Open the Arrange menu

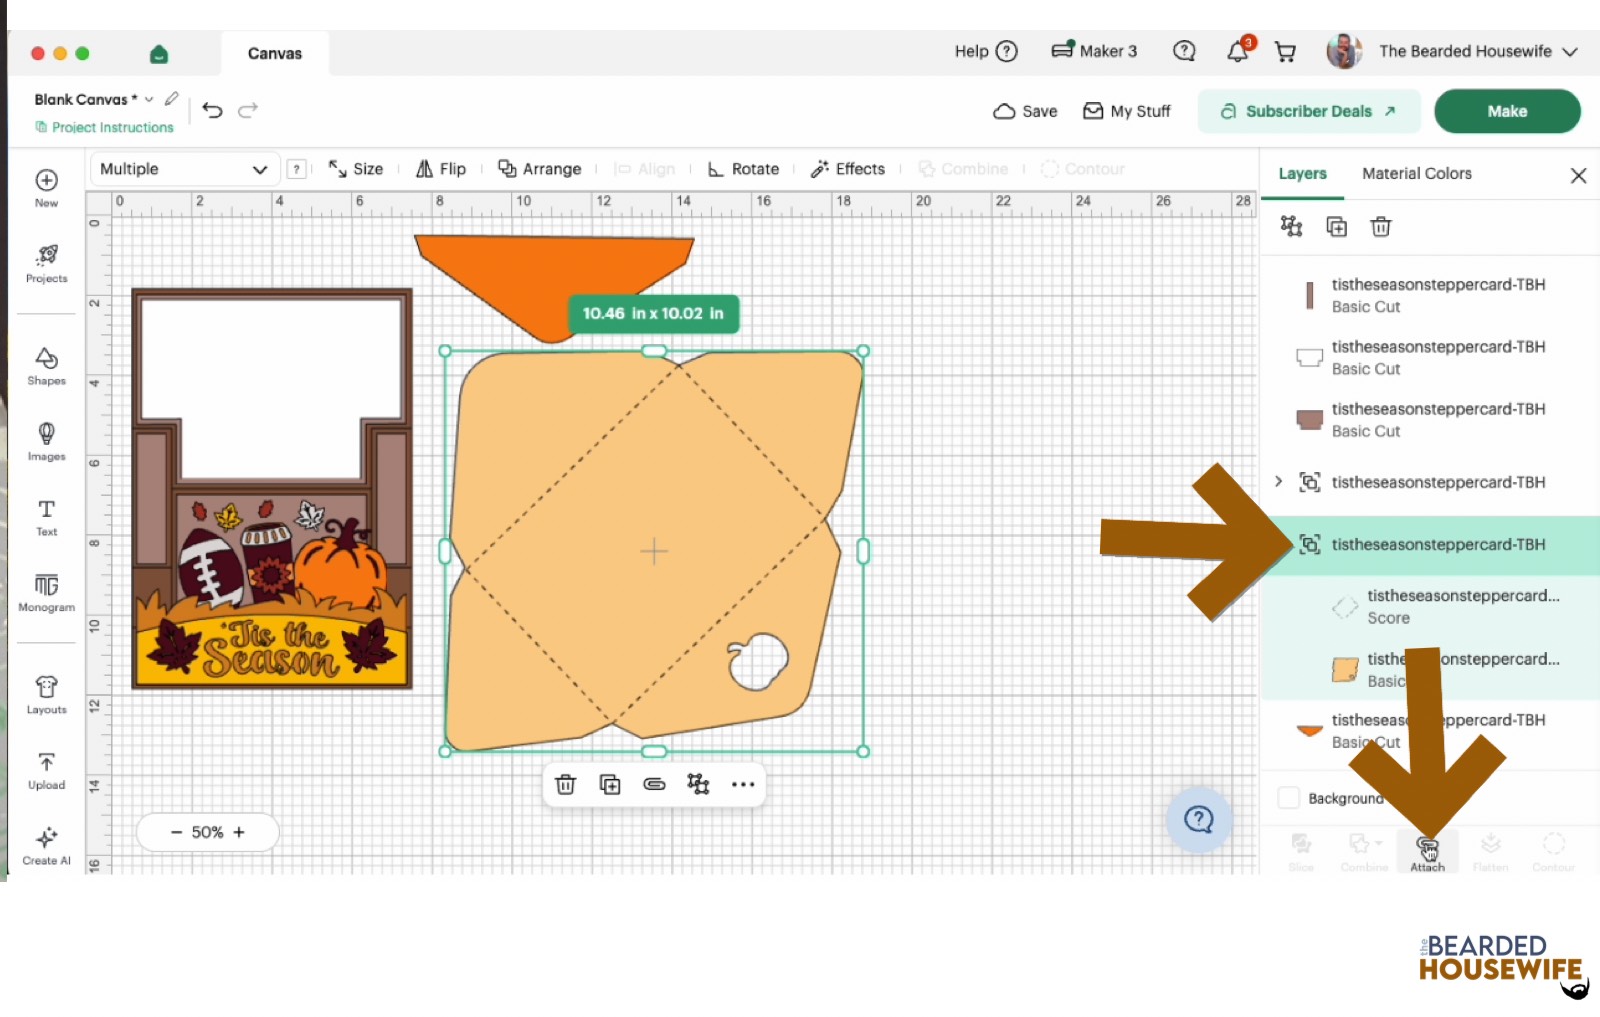[x=540, y=169]
